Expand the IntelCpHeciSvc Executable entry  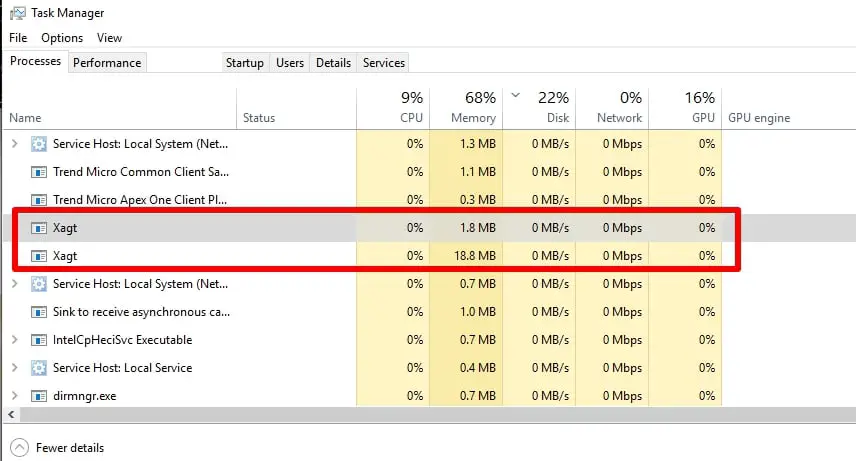[15, 340]
